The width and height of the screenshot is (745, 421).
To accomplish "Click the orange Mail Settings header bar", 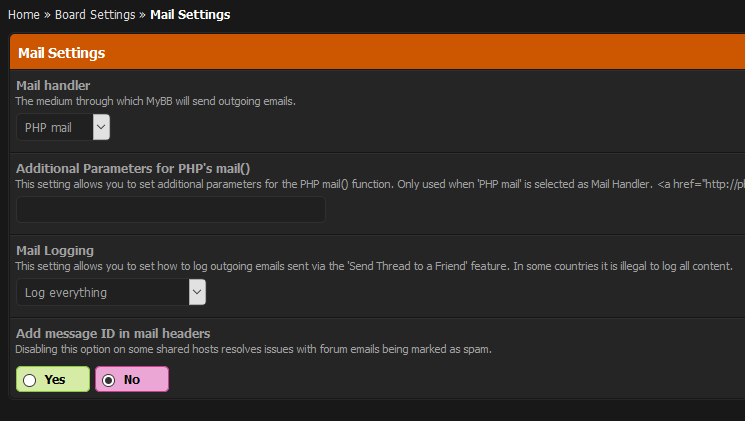I will [x=377, y=52].
